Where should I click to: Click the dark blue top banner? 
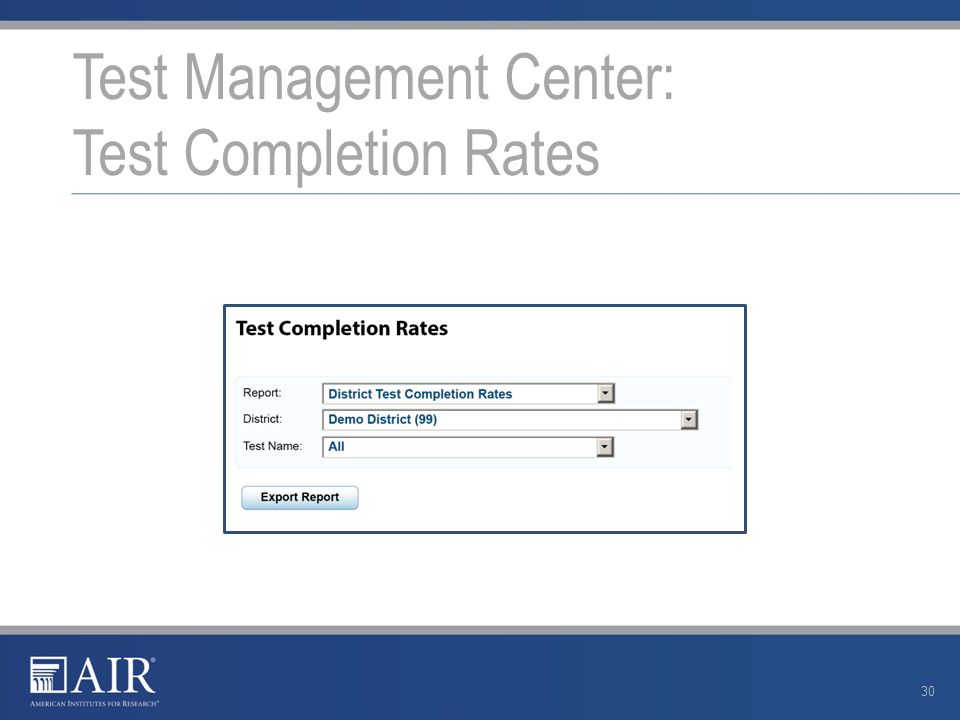(480, 10)
